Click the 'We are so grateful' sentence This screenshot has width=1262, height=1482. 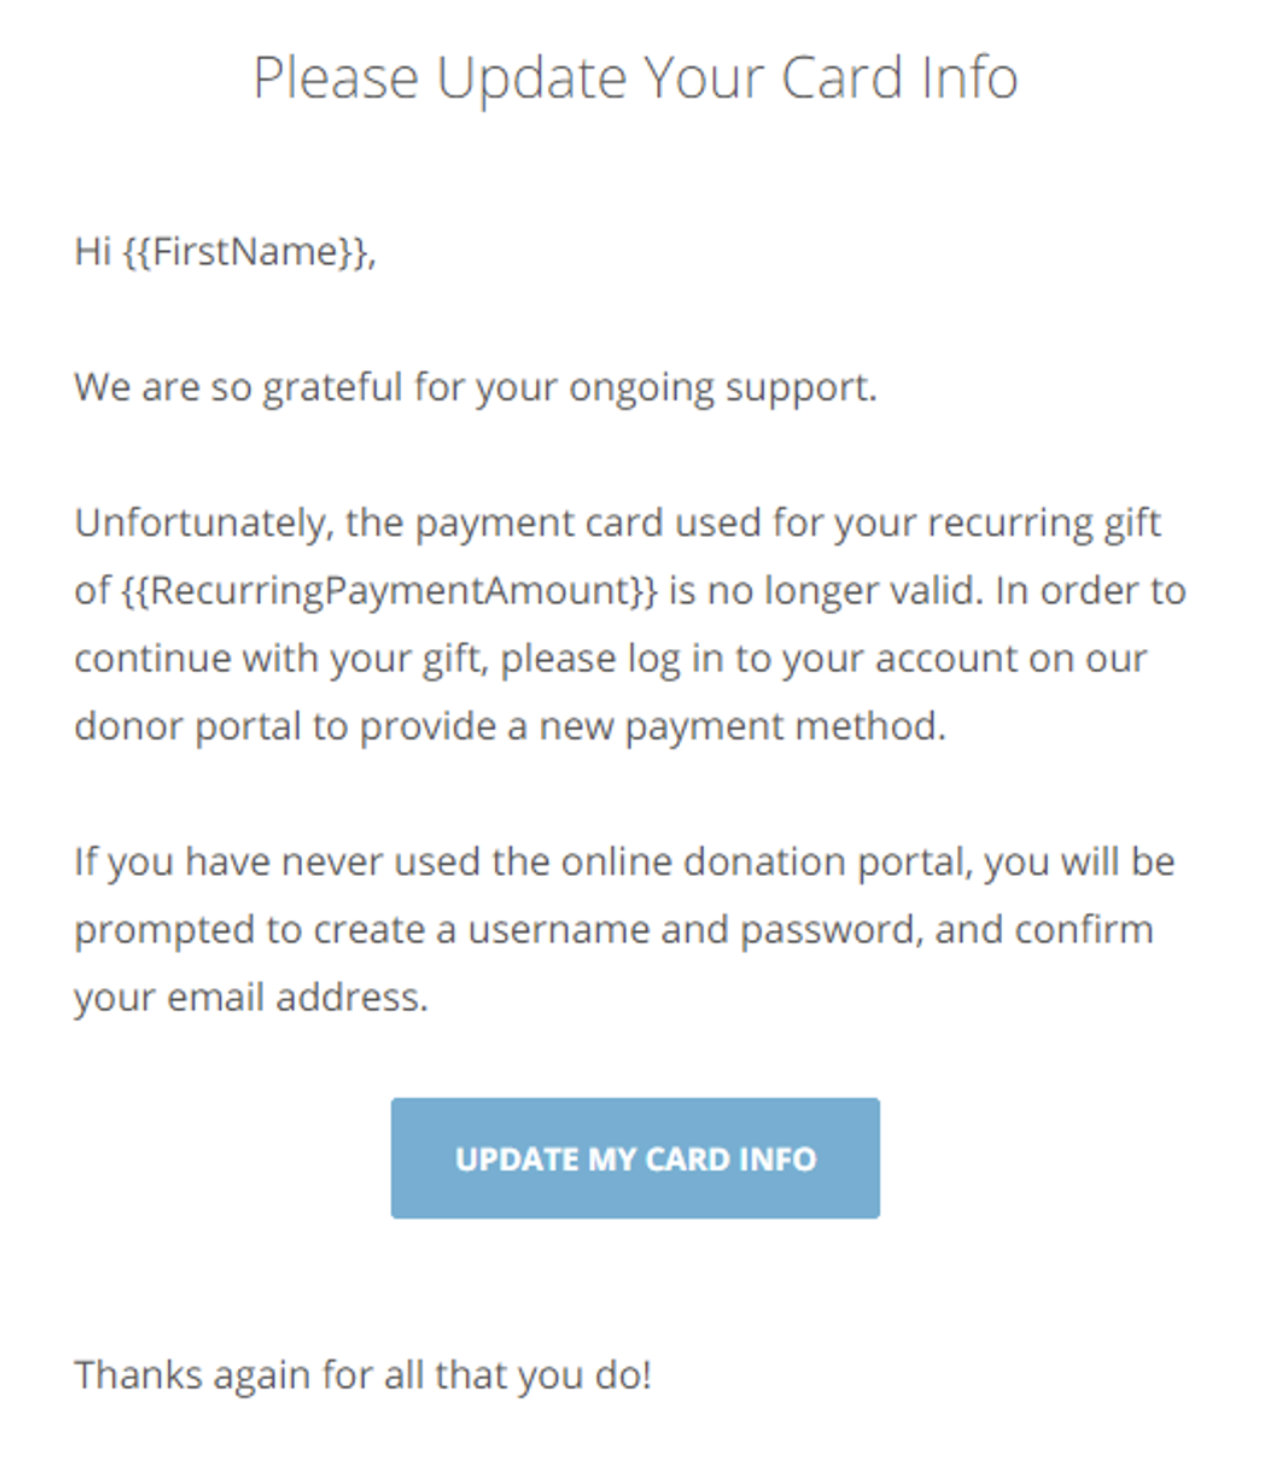475,388
